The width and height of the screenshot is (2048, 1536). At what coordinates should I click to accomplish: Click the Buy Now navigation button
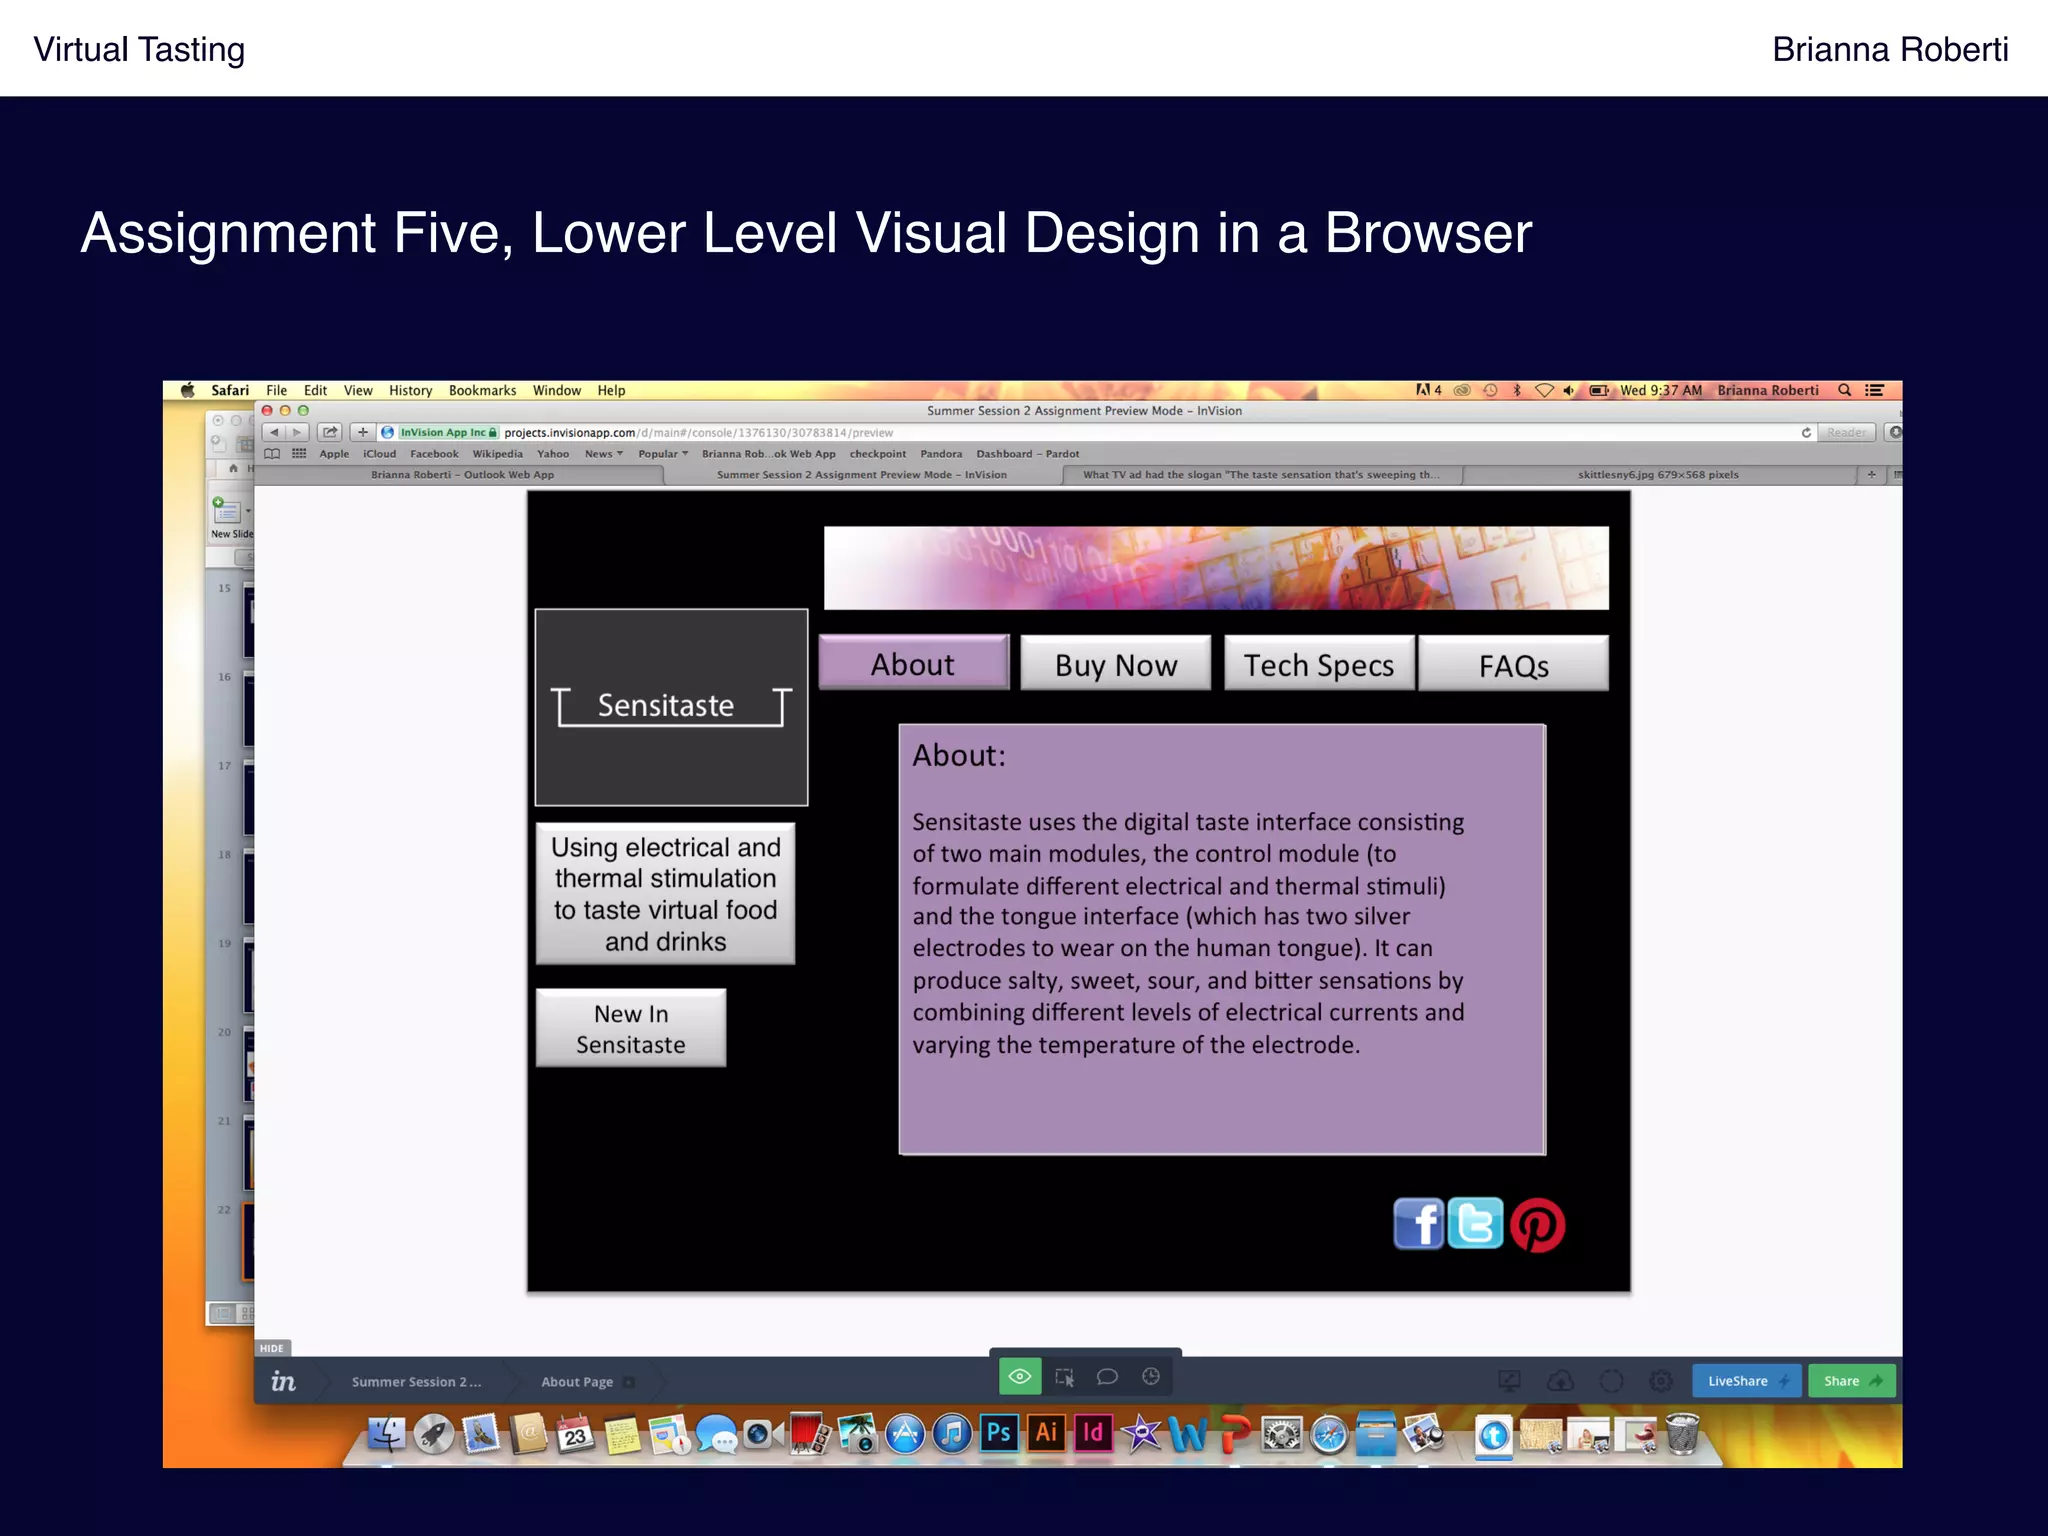(1115, 664)
